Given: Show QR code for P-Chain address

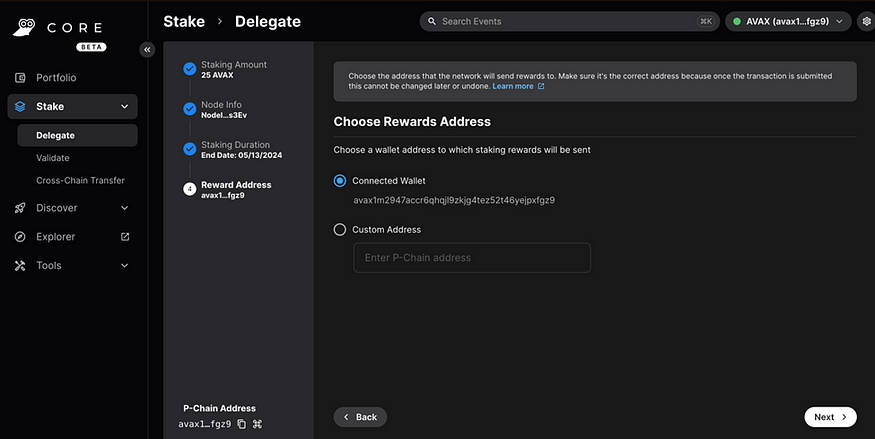Looking at the screenshot, I should [257, 424].
